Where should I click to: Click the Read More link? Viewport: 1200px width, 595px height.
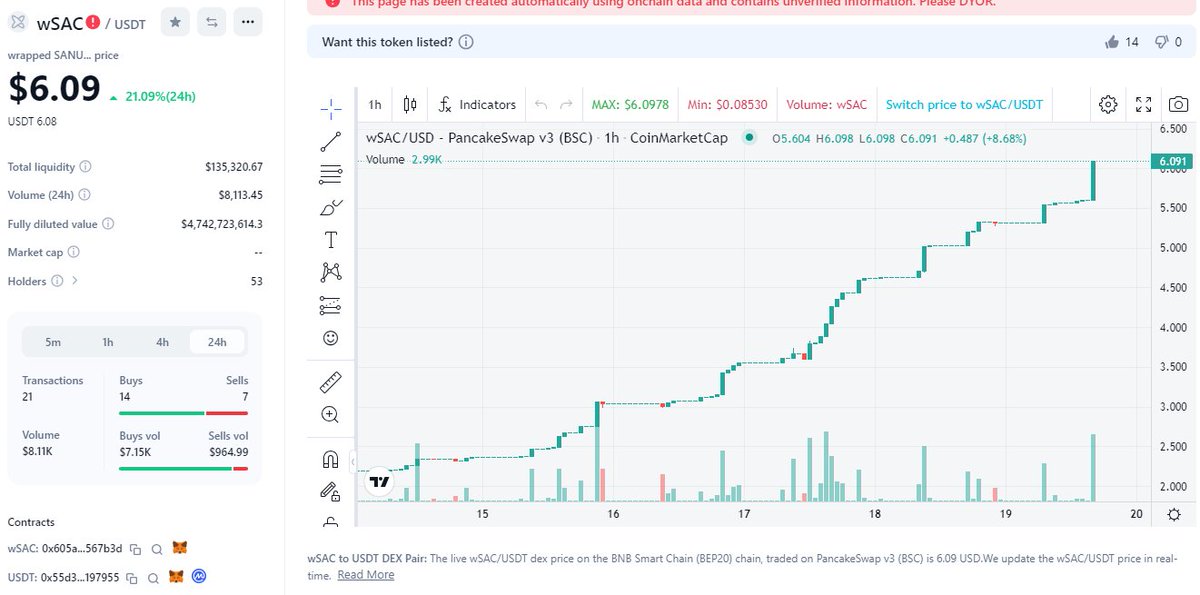366,575
